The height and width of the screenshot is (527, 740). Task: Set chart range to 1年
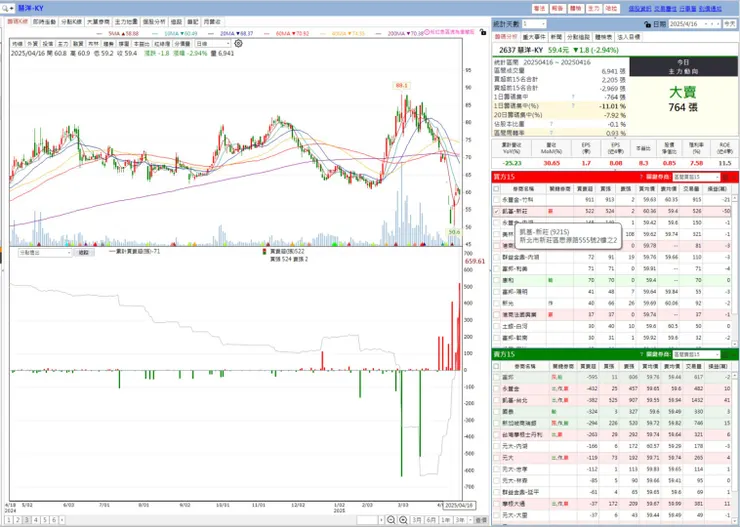click(446, 520)
